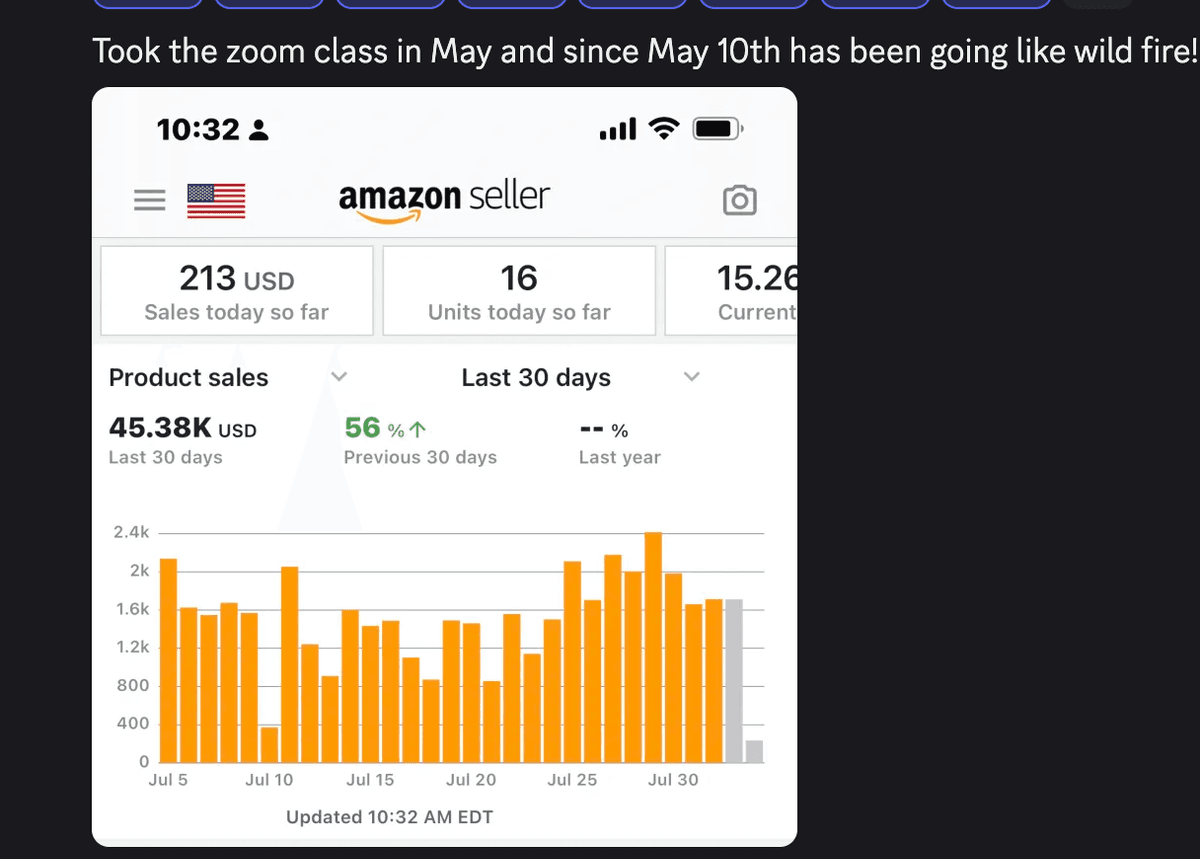Select the Units today so far card
Screen dimensions: 1200x859
pos(519,290)
